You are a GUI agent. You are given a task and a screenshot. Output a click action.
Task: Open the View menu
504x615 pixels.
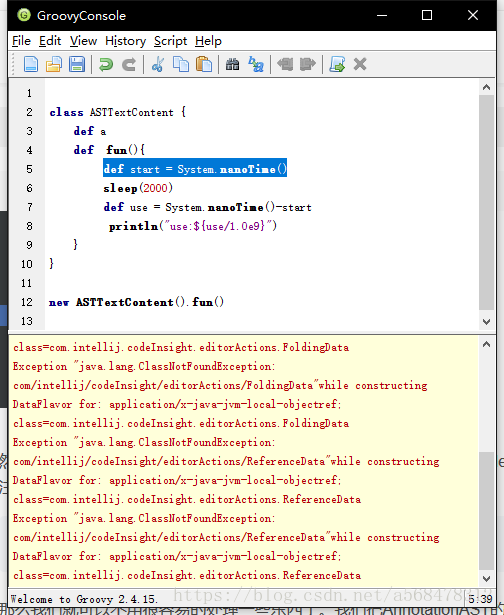coord(83,41)
